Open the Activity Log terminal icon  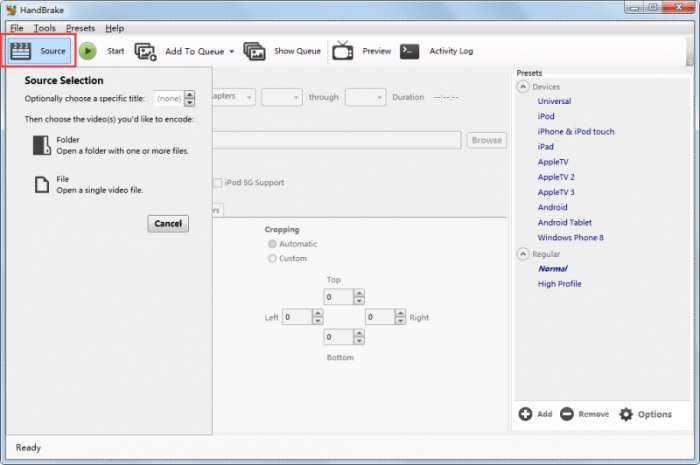point(409,51)
